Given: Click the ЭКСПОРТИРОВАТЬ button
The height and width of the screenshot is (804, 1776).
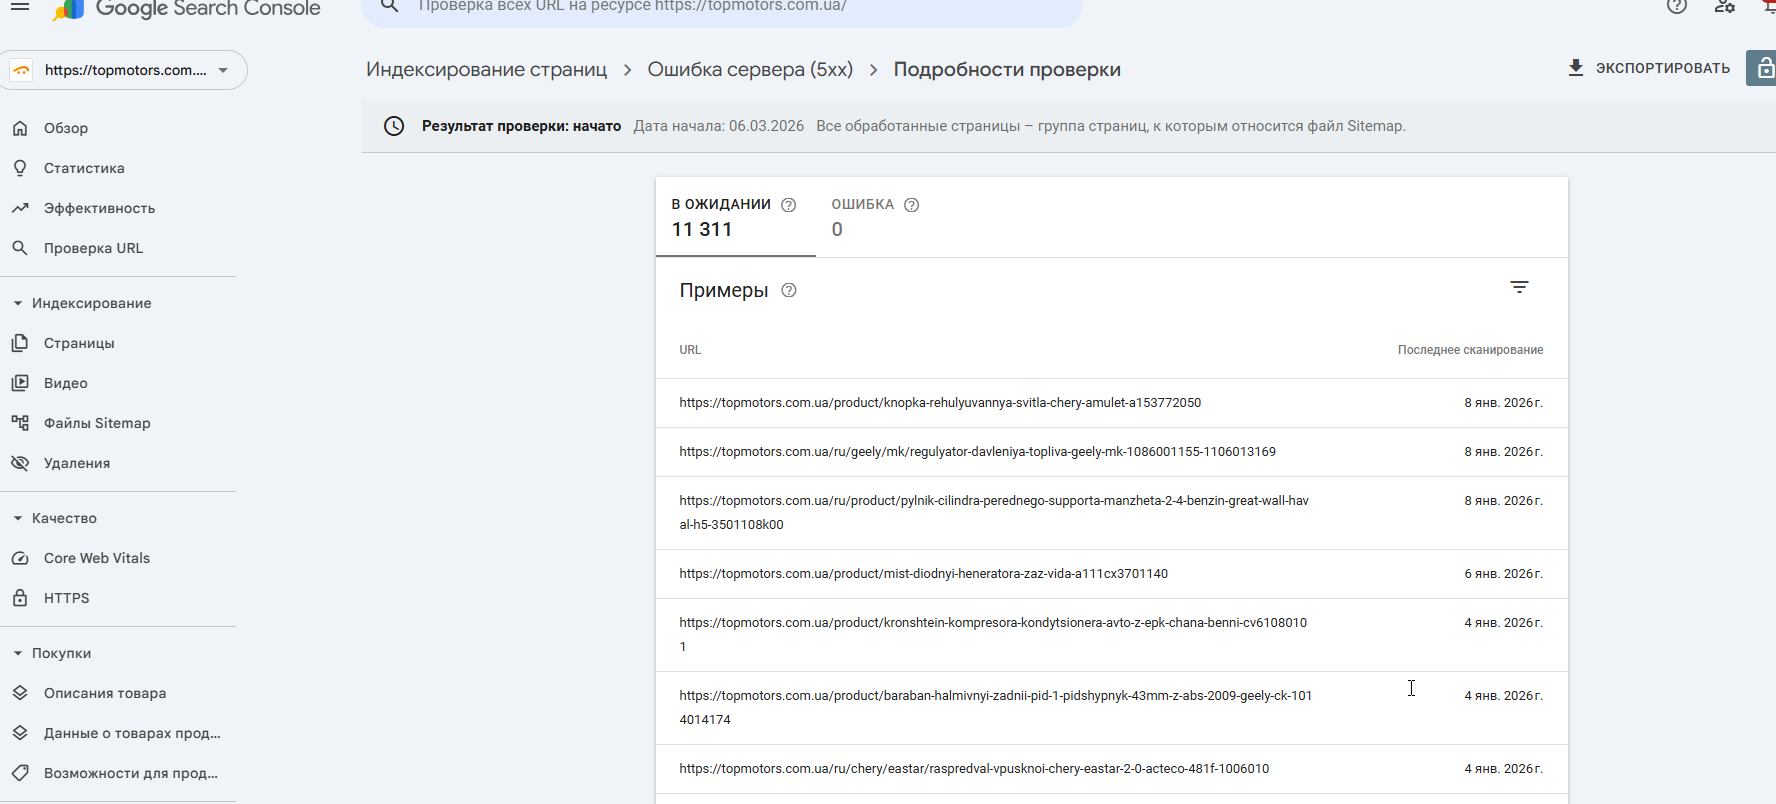Looking at the screenshot, I should pyautogui.click(x=1649, y=68).
